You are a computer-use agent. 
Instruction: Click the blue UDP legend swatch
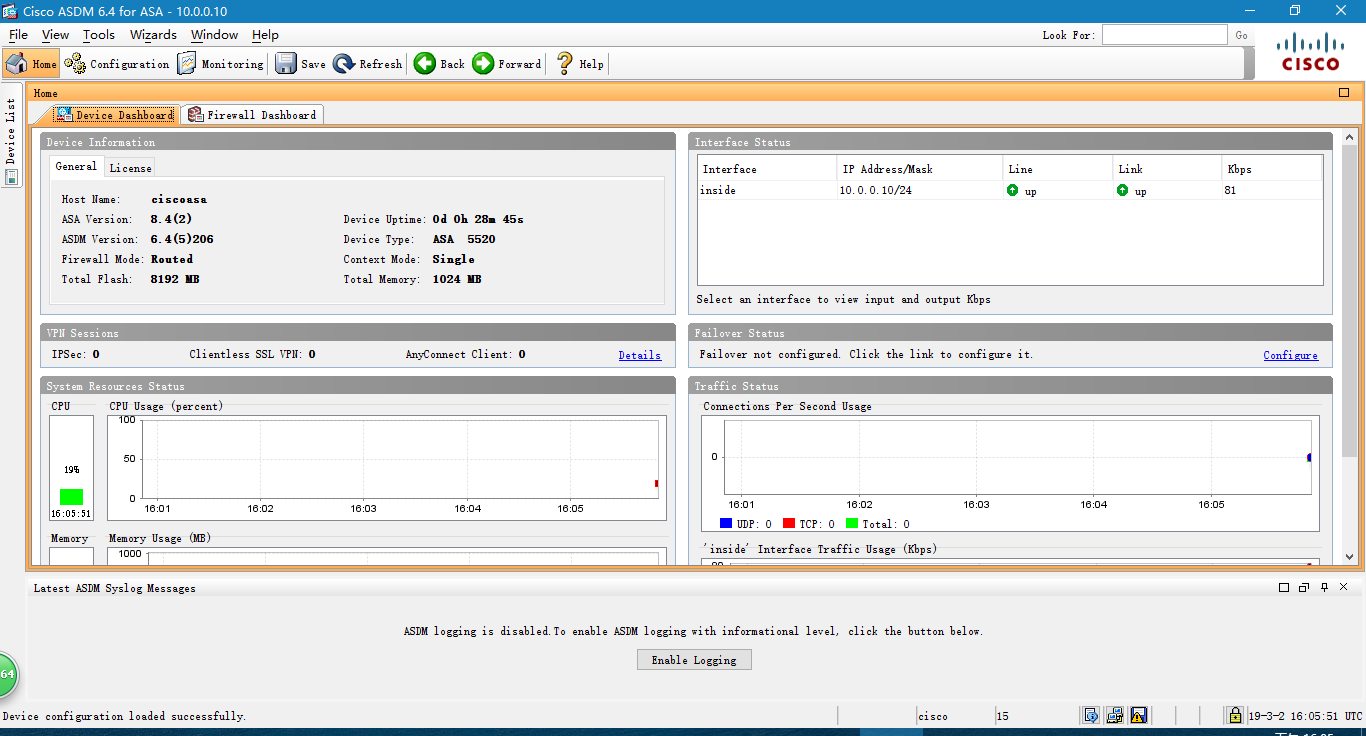726,523
